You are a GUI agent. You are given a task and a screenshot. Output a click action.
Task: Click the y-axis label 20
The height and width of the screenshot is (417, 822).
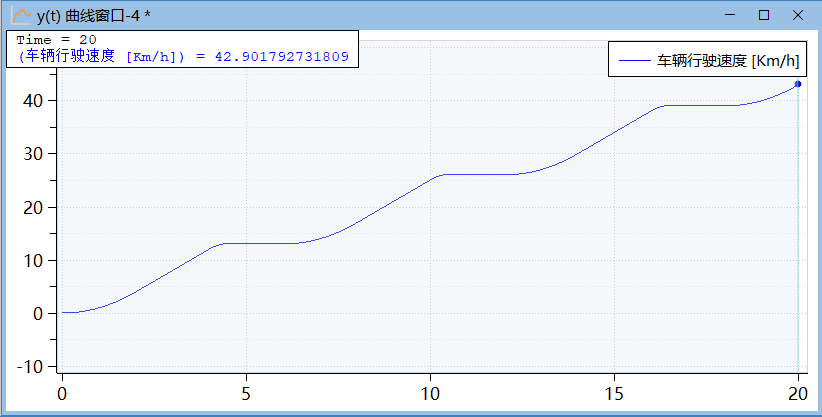pos(33,207)
